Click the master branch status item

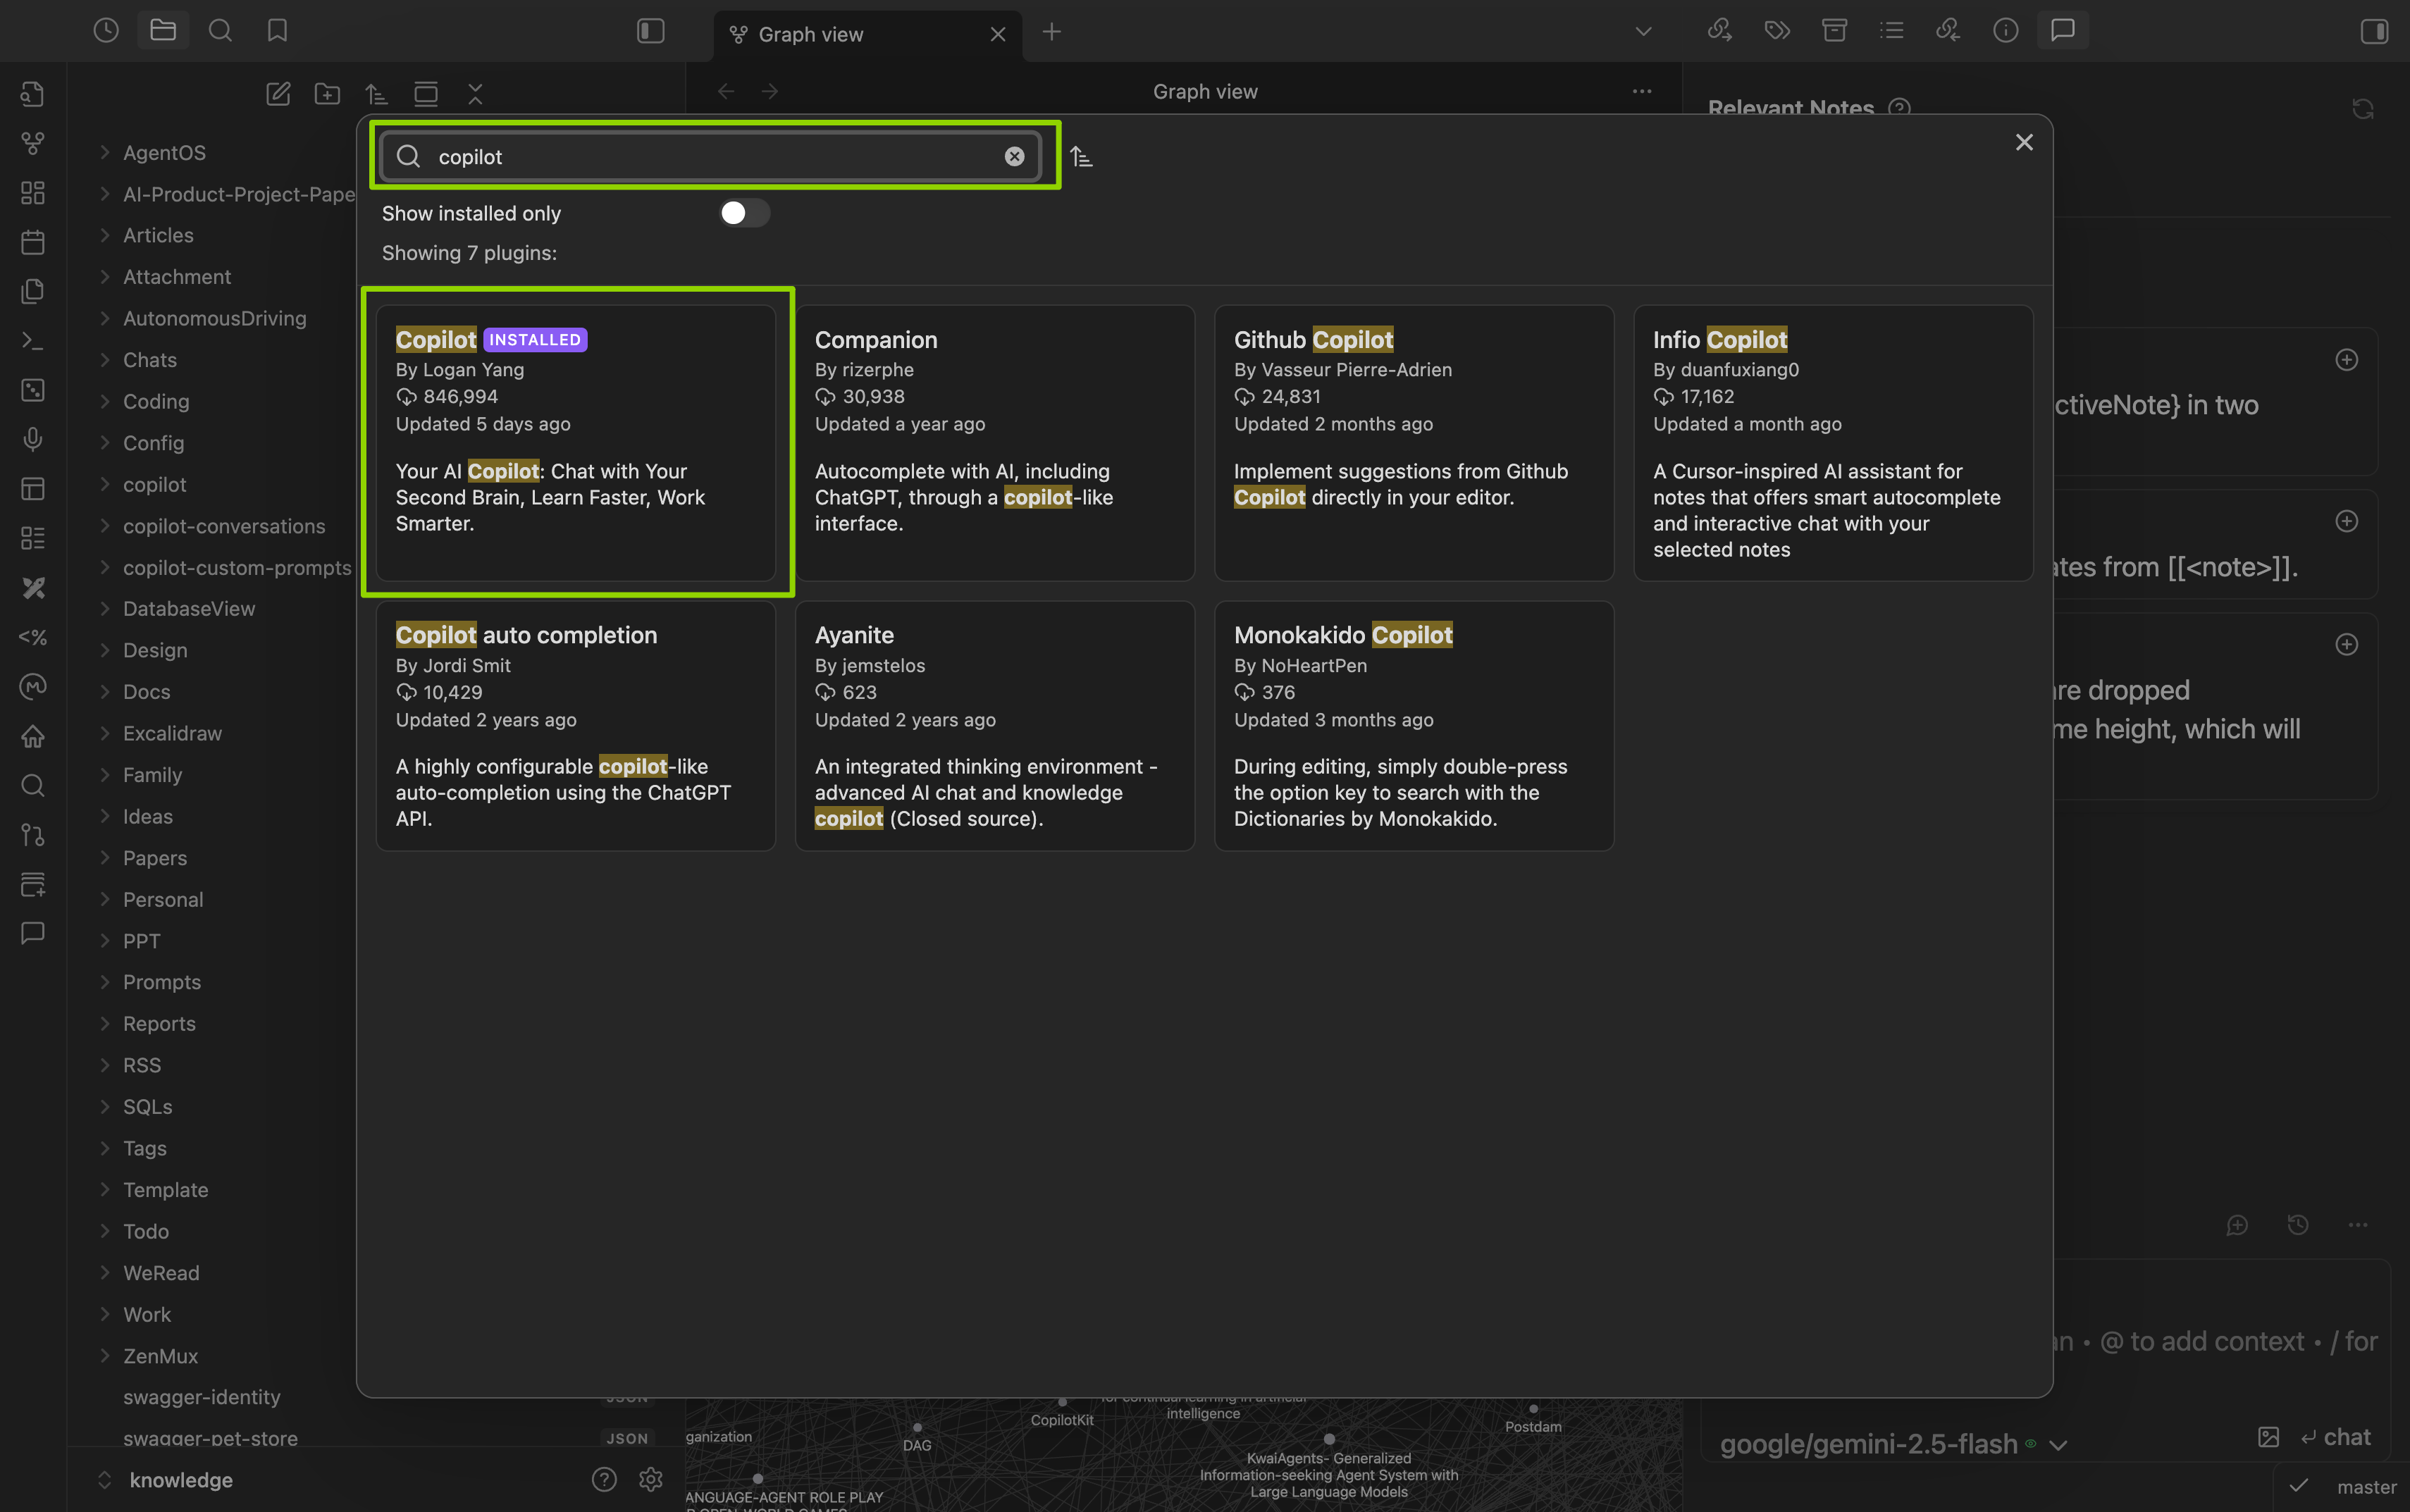[2366, 1487]
